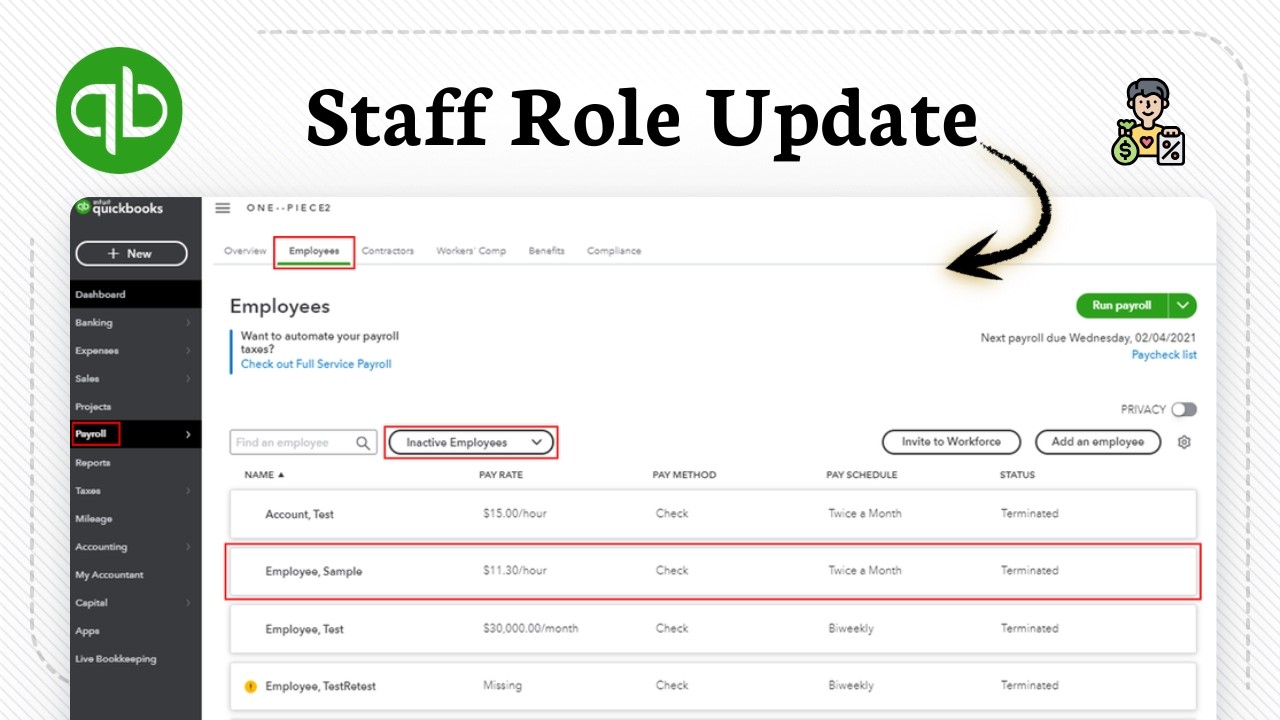Open Check out Full Service Payroll link
Image resolution: width=1280 pixels, height=720 pixels.
316,364
